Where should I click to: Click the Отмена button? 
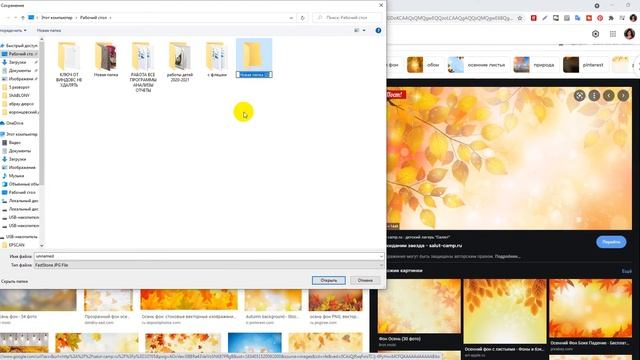(365, 280)
